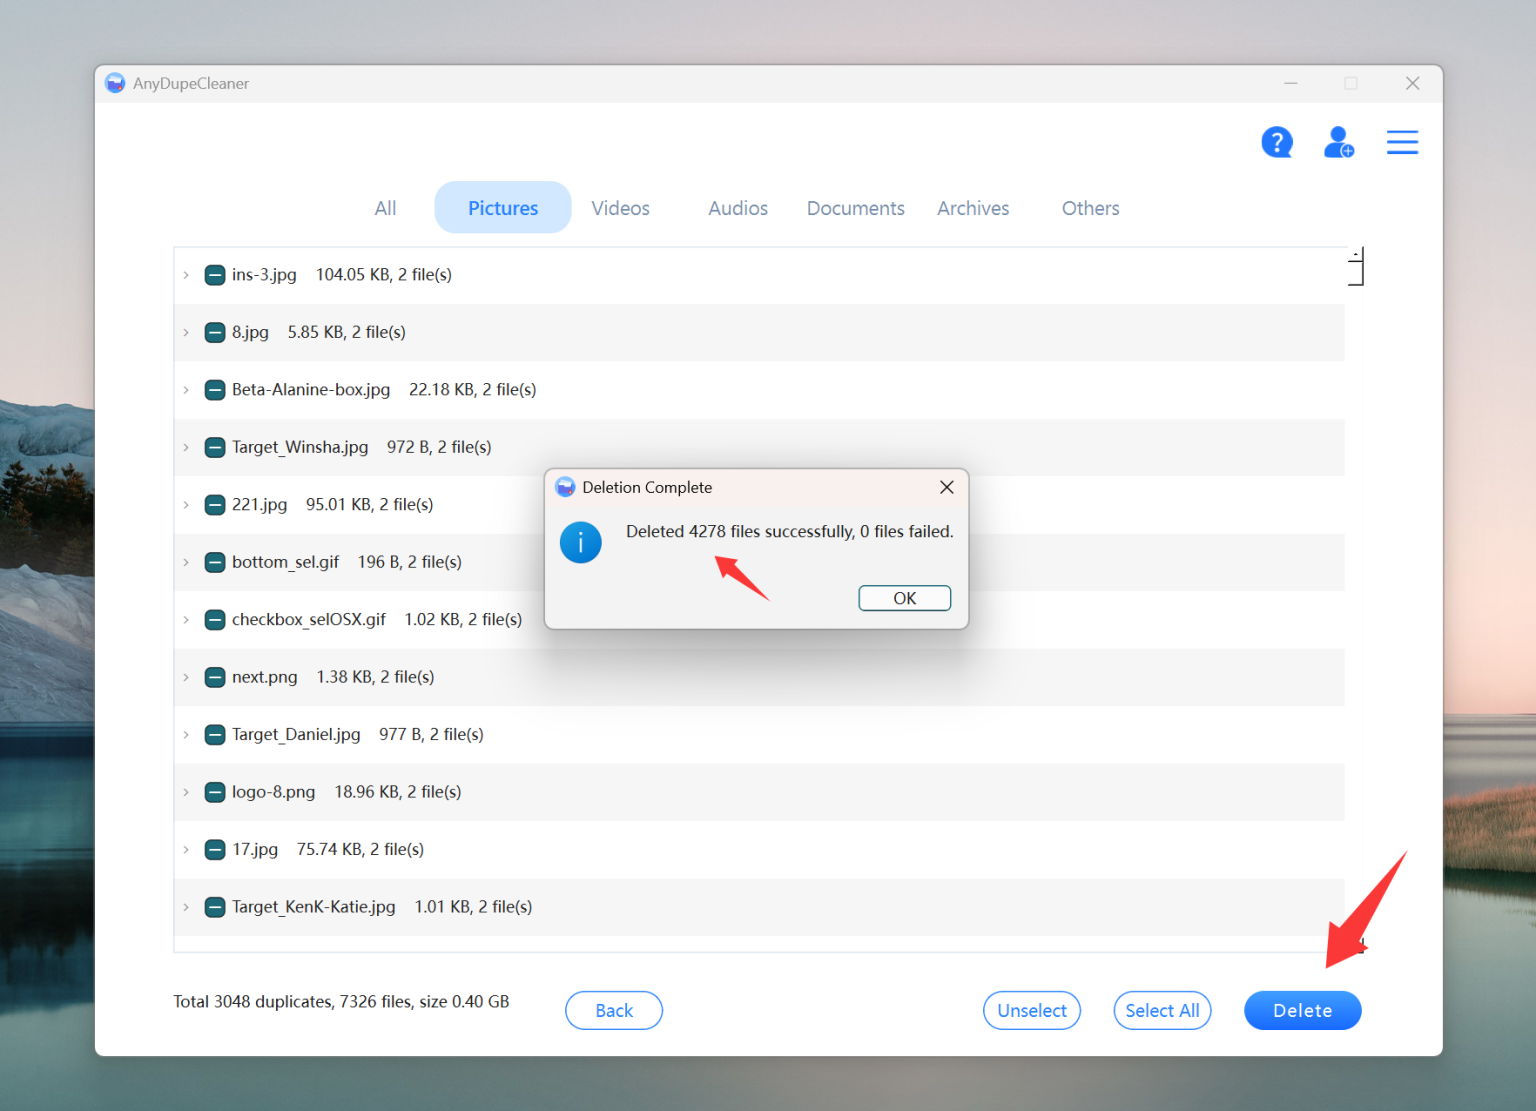The image size is (1536, 1111).
Task: Expand the next.png duplicate group
Action: click(187, 677)
